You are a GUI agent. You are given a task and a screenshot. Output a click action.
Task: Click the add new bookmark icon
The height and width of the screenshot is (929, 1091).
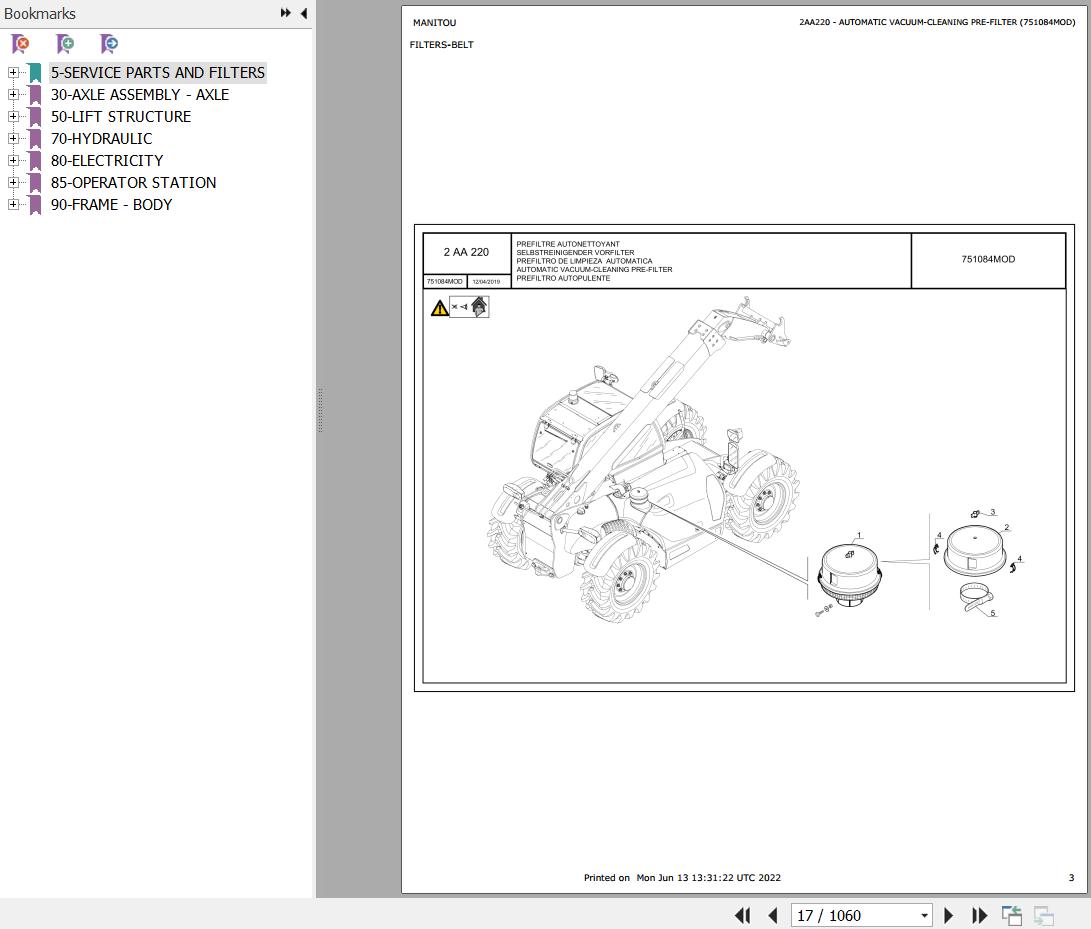tap(65, 44)
